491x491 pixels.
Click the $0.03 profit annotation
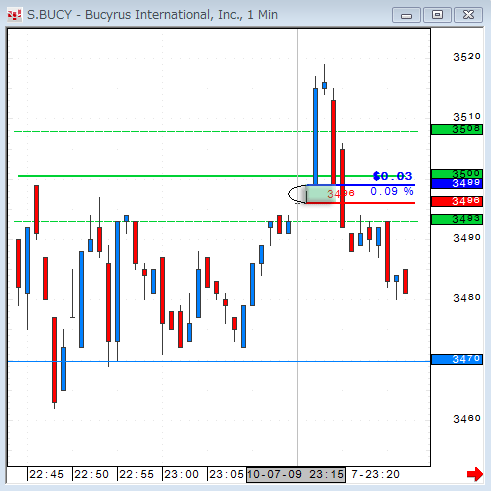point(393,176)
